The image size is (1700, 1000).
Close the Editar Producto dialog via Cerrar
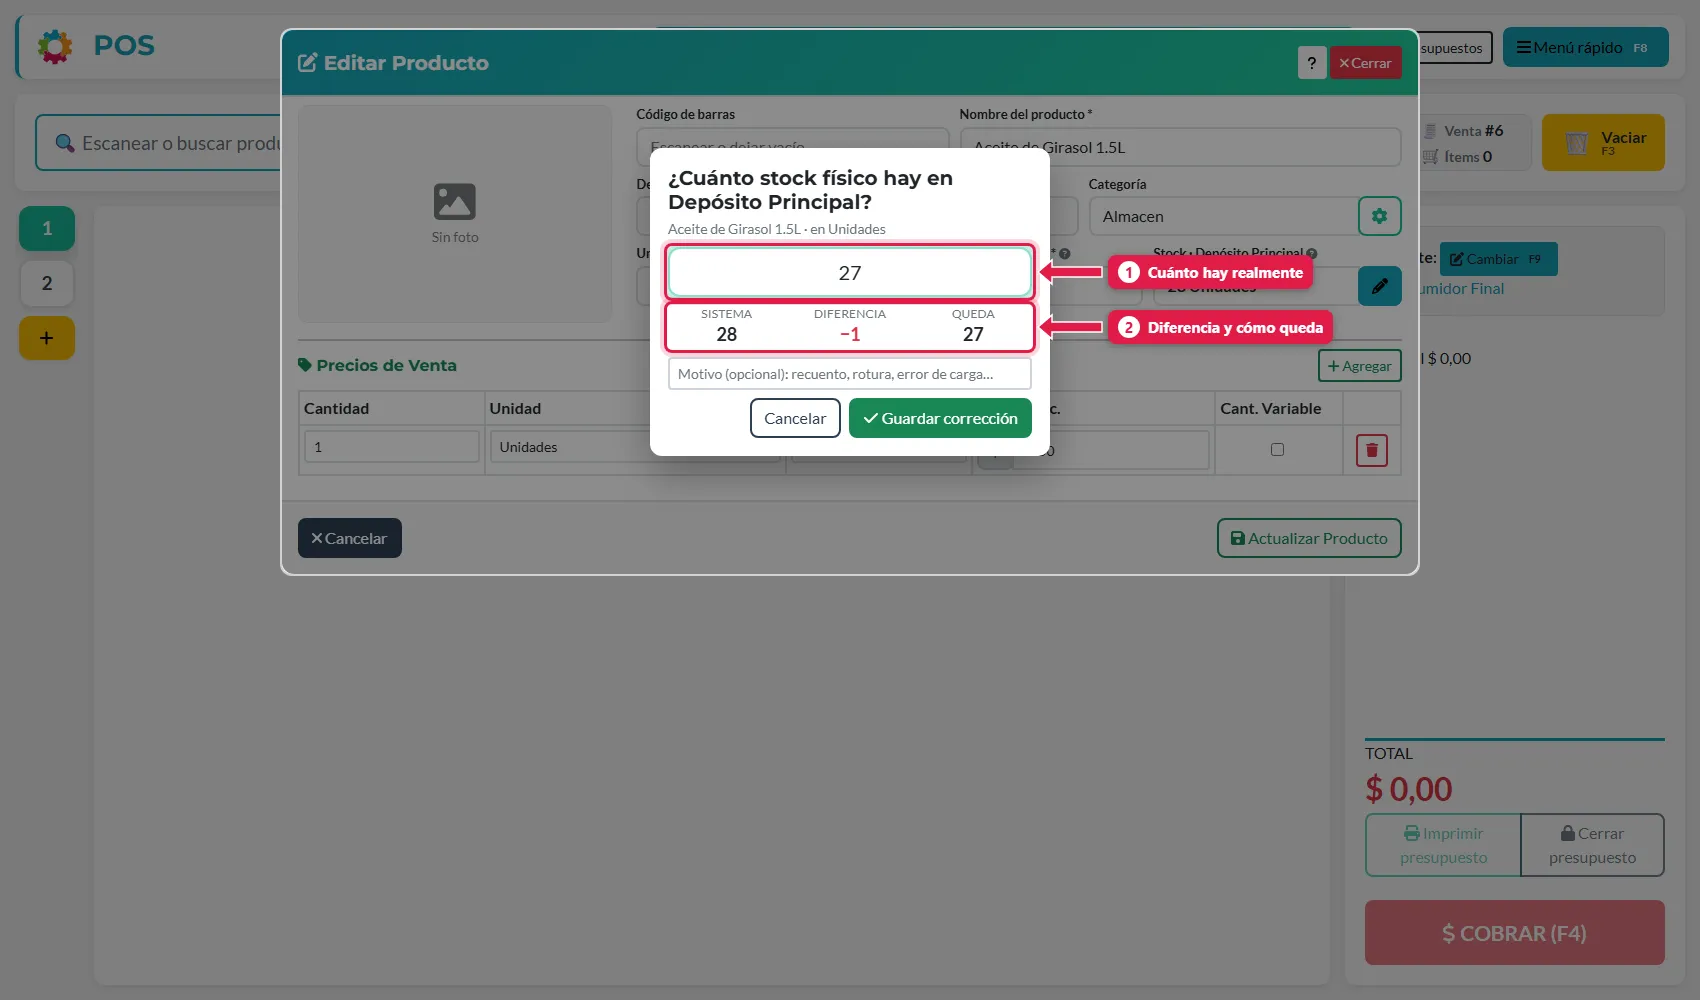pyautogui.click(x=1365, y=63)
